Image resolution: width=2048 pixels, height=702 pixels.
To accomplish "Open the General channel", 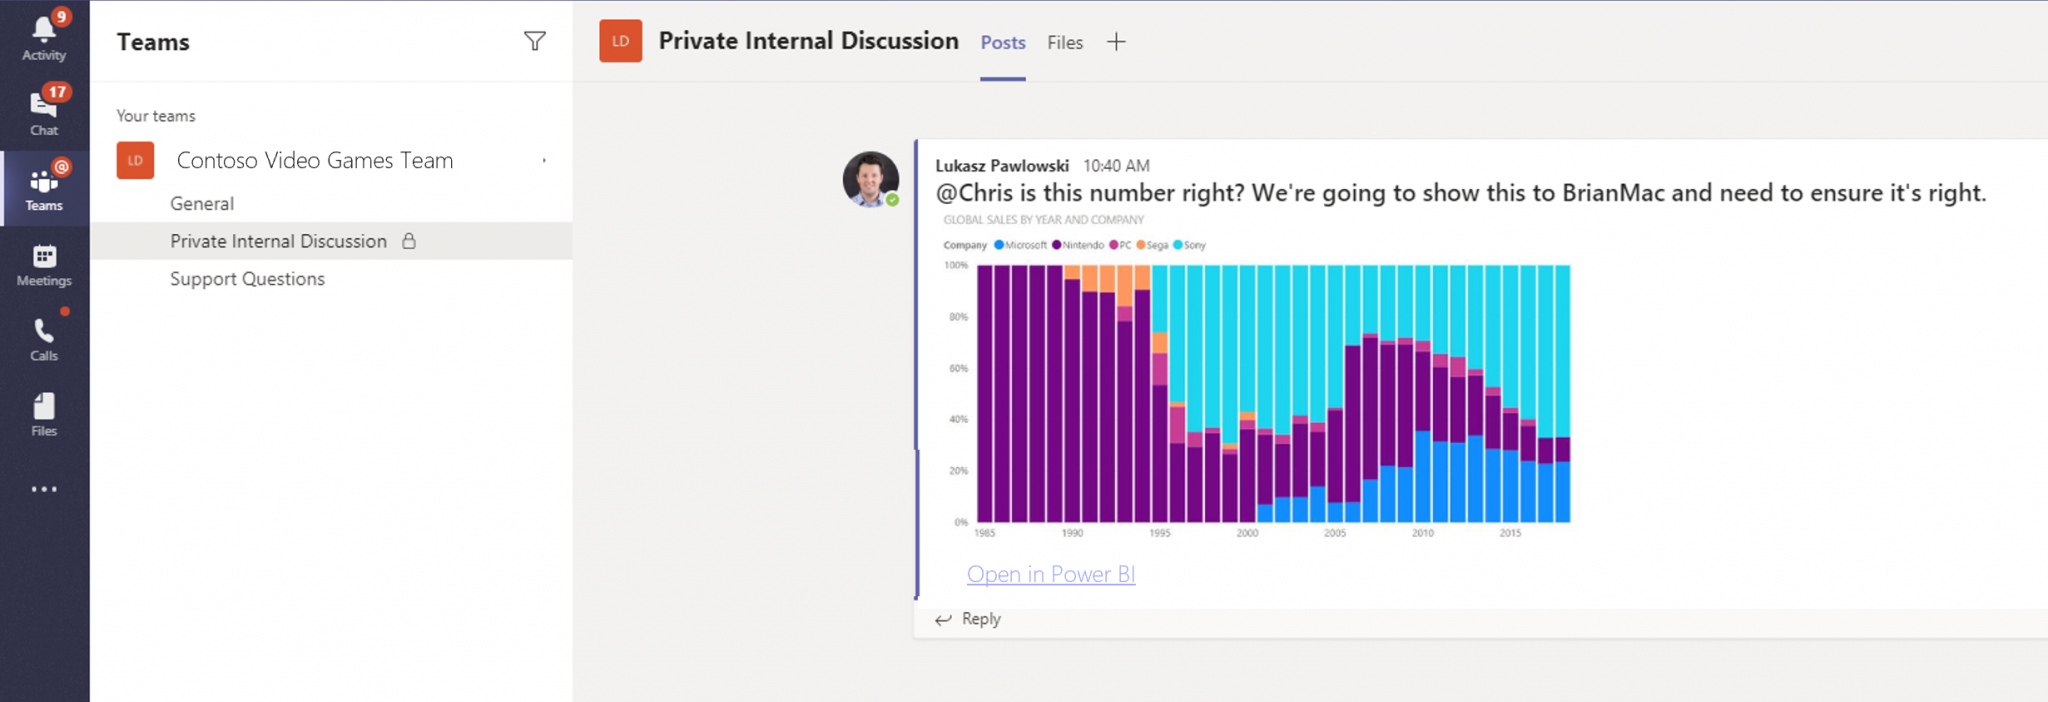I will click(202, 204).
